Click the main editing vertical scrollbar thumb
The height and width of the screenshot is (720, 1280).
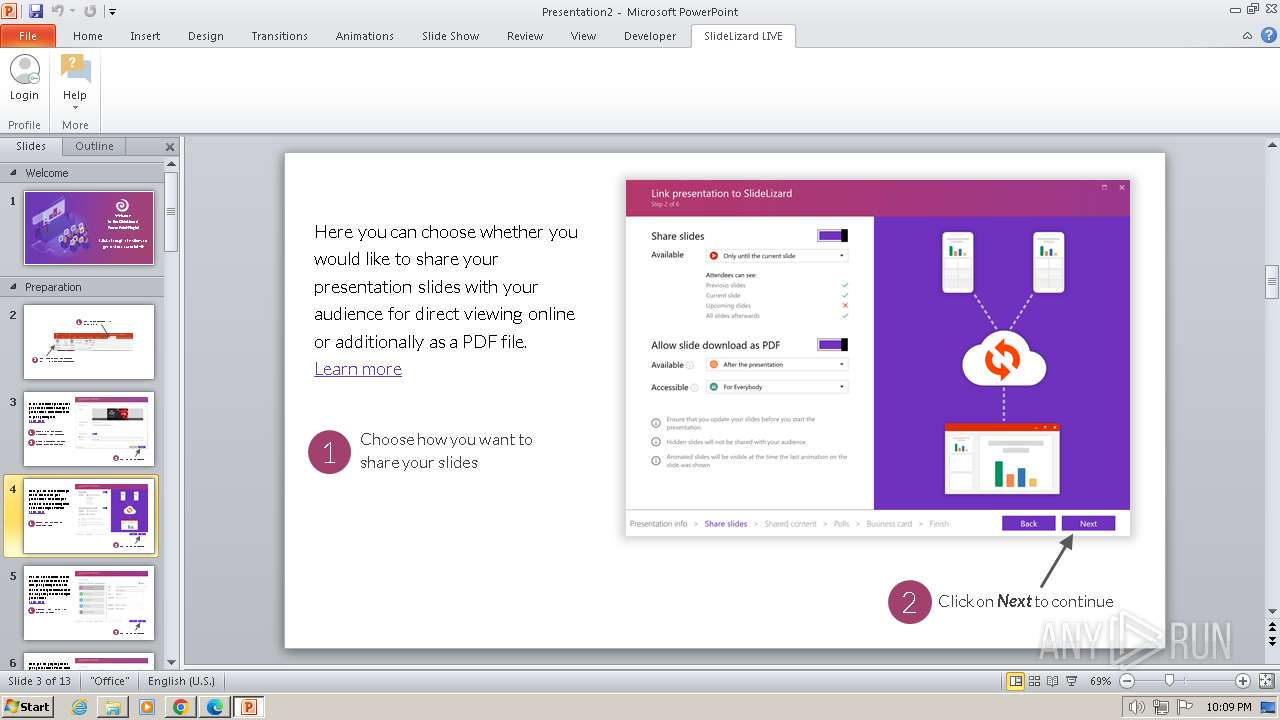click(x=1272, y=282)
